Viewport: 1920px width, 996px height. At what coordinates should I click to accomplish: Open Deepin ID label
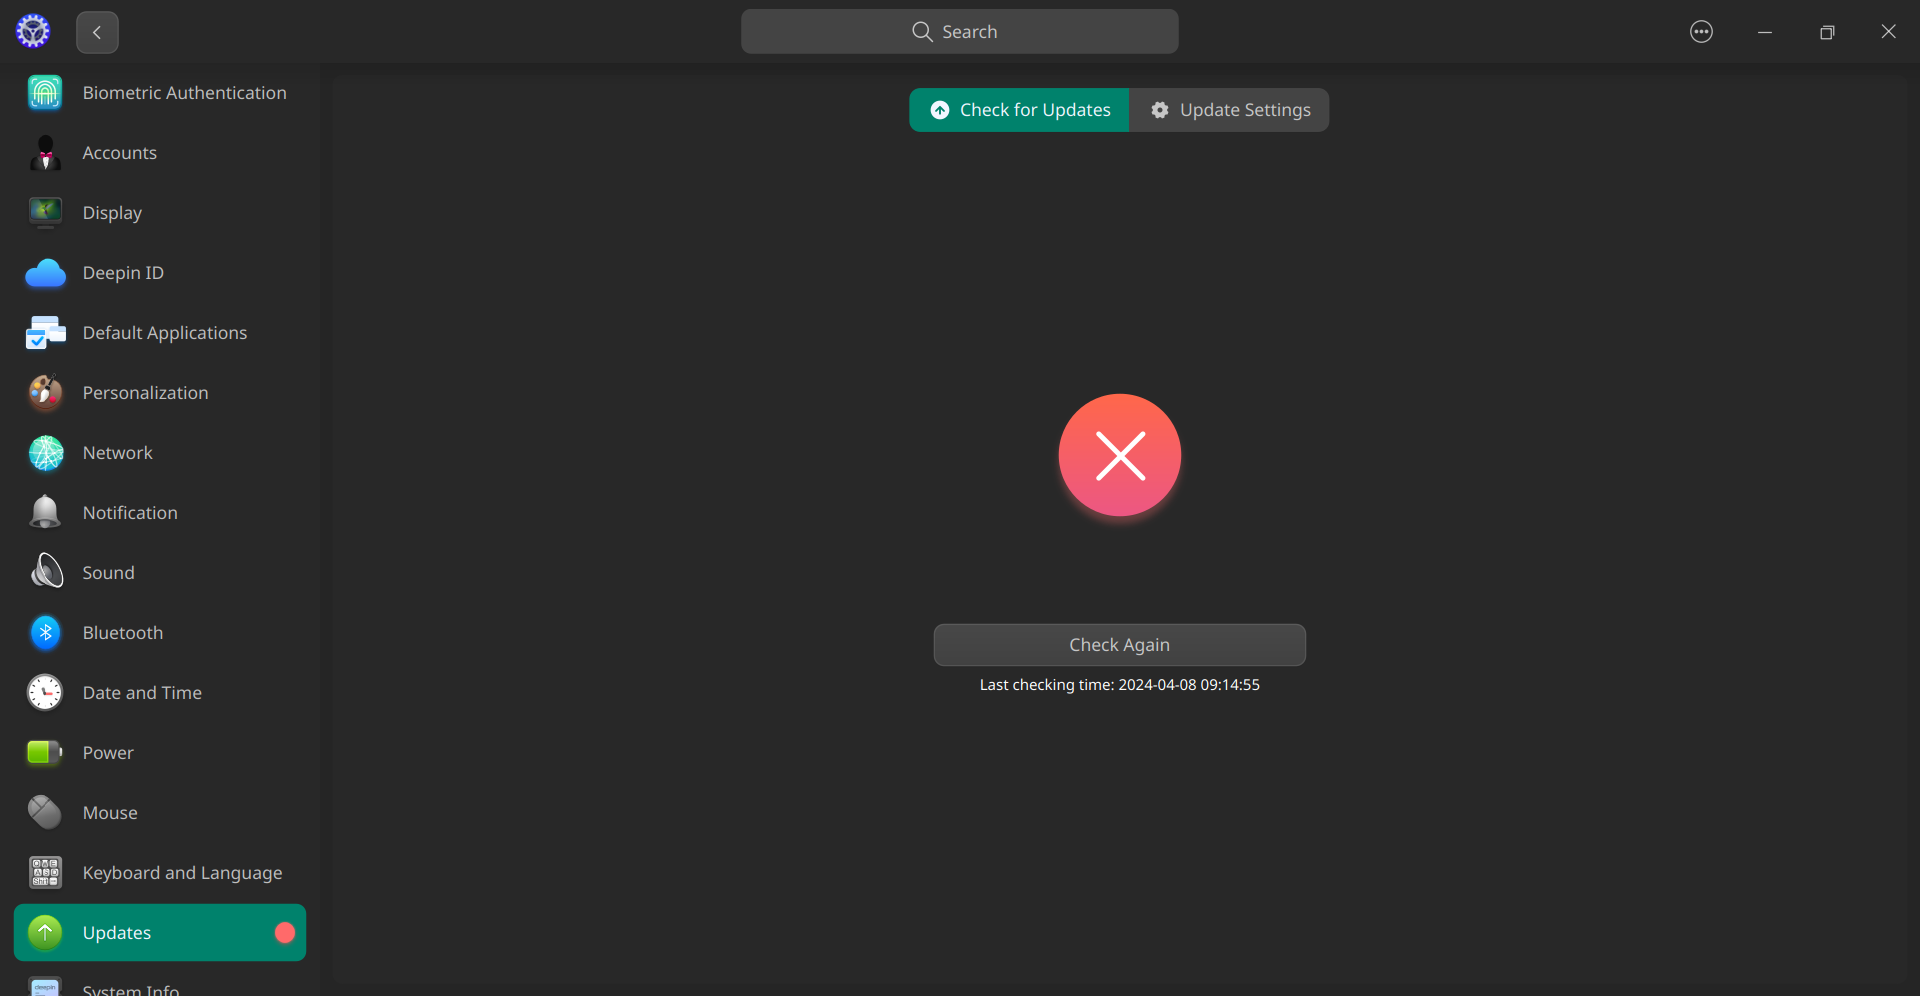tap(123, 273)
